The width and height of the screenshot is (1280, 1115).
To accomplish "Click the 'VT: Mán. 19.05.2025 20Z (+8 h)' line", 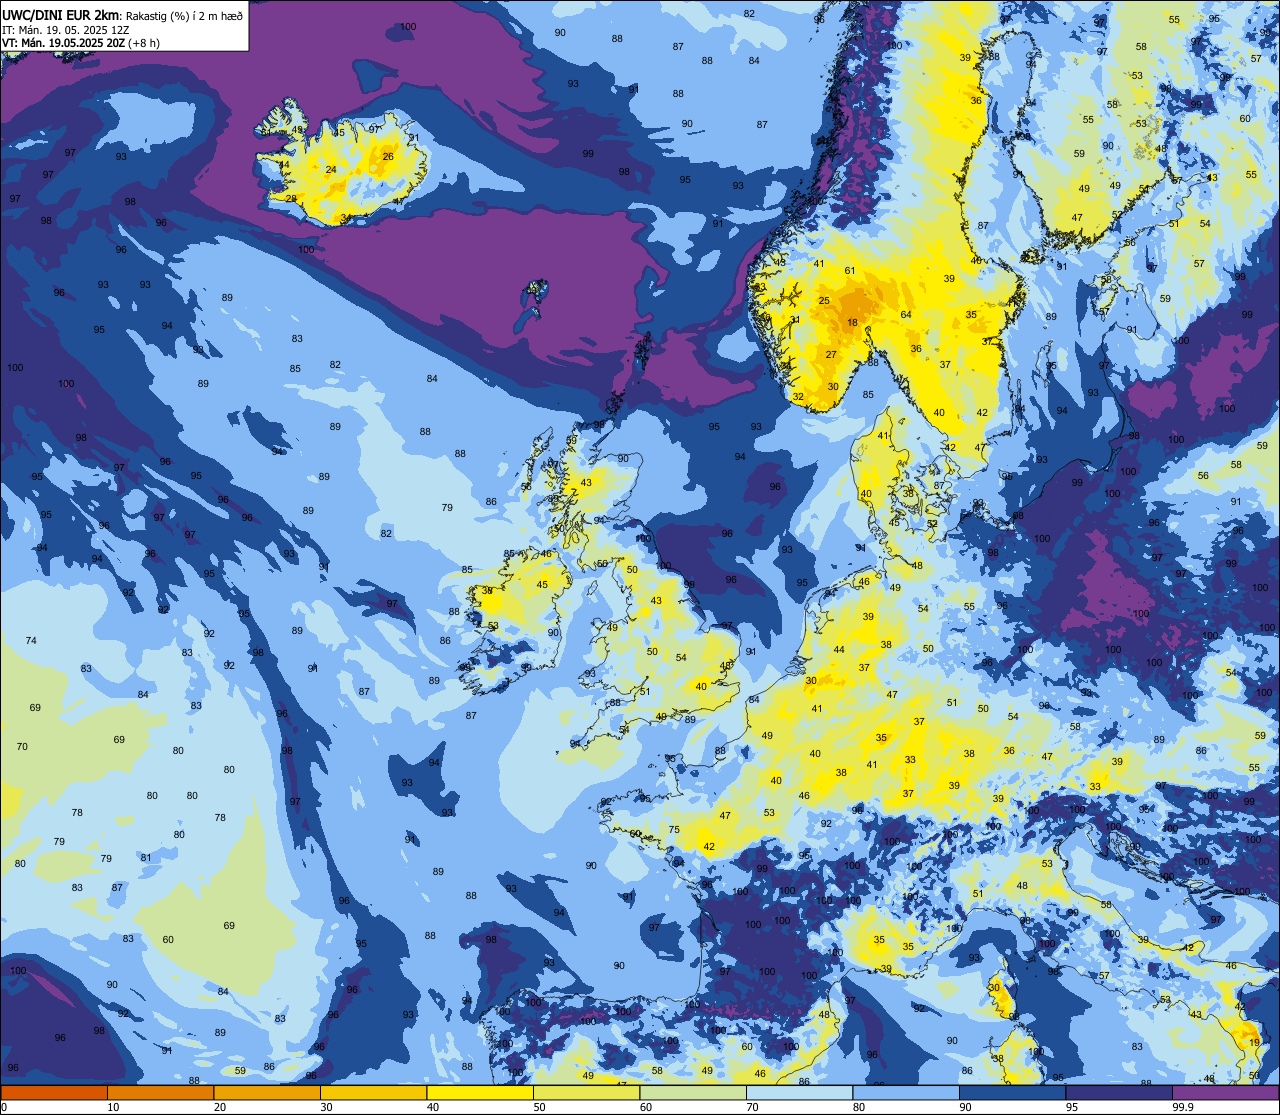I will 81,43.
